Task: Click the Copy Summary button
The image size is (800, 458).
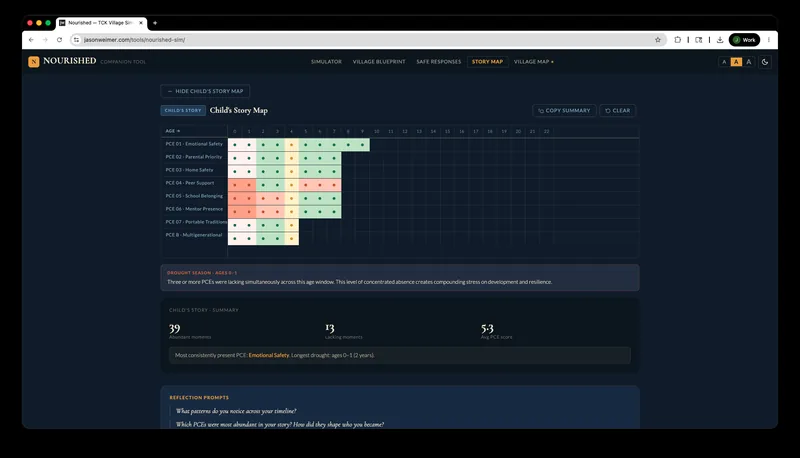Action: pos(564,111)
